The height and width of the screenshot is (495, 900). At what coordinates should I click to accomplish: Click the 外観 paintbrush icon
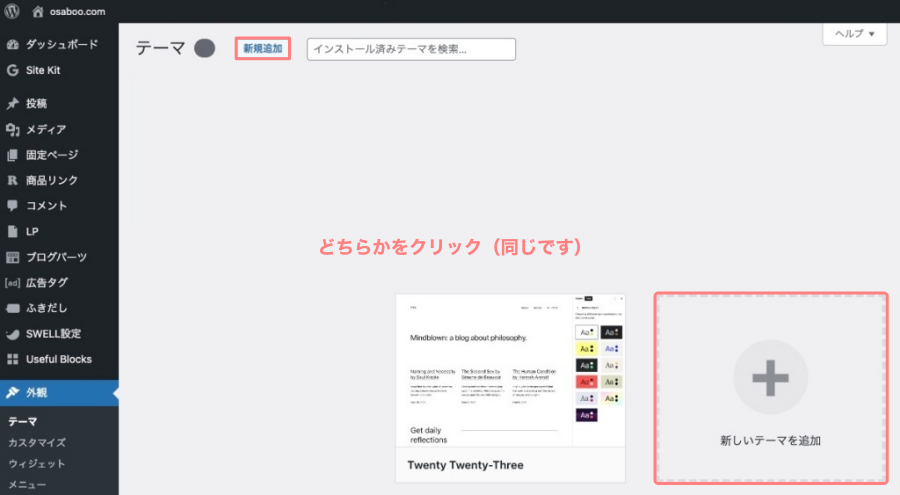click(x=13, y=393)
